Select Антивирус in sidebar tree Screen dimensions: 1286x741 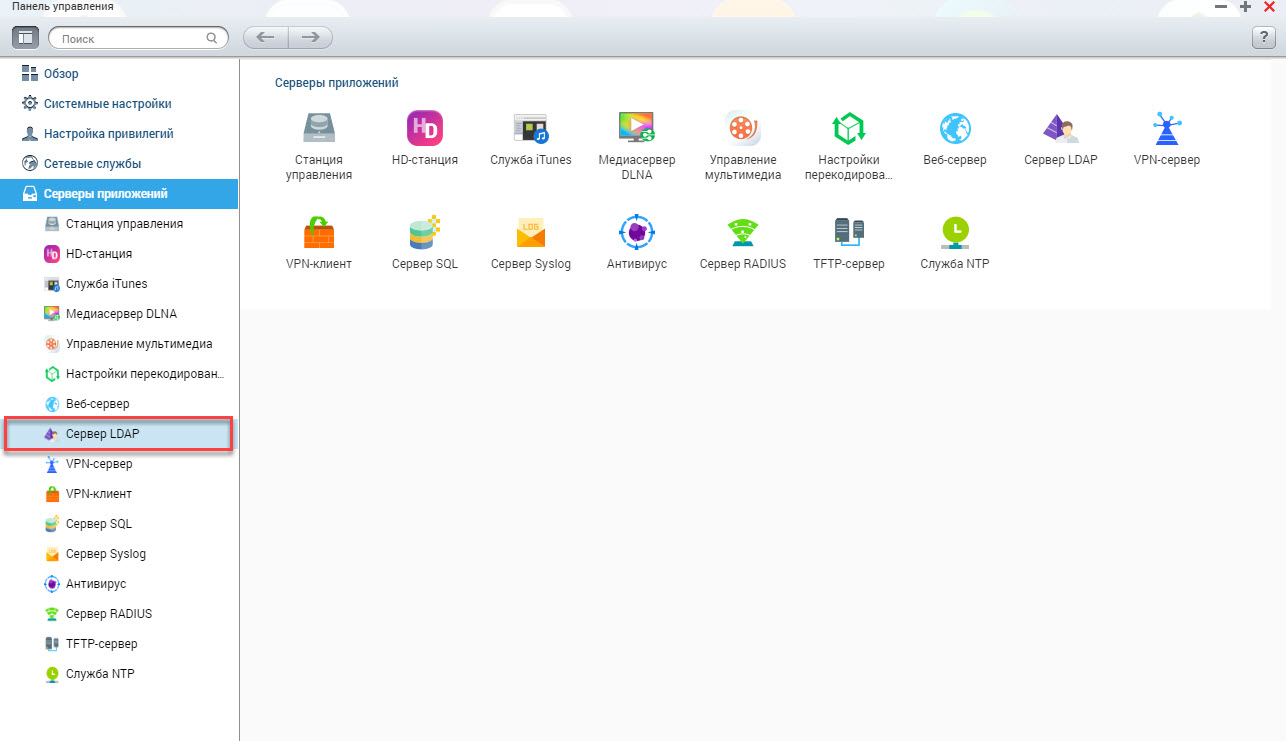click(x=120, y=584)
